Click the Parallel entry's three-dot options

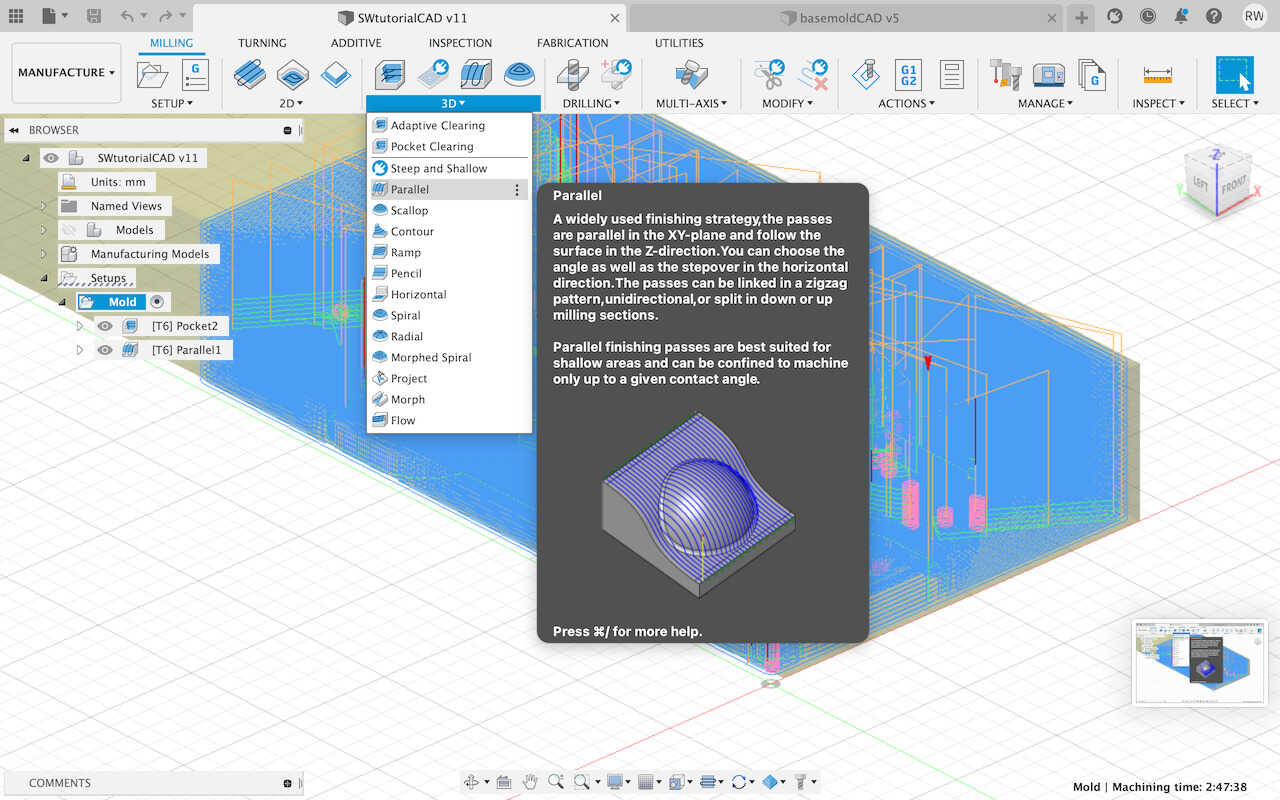point(517,189)
